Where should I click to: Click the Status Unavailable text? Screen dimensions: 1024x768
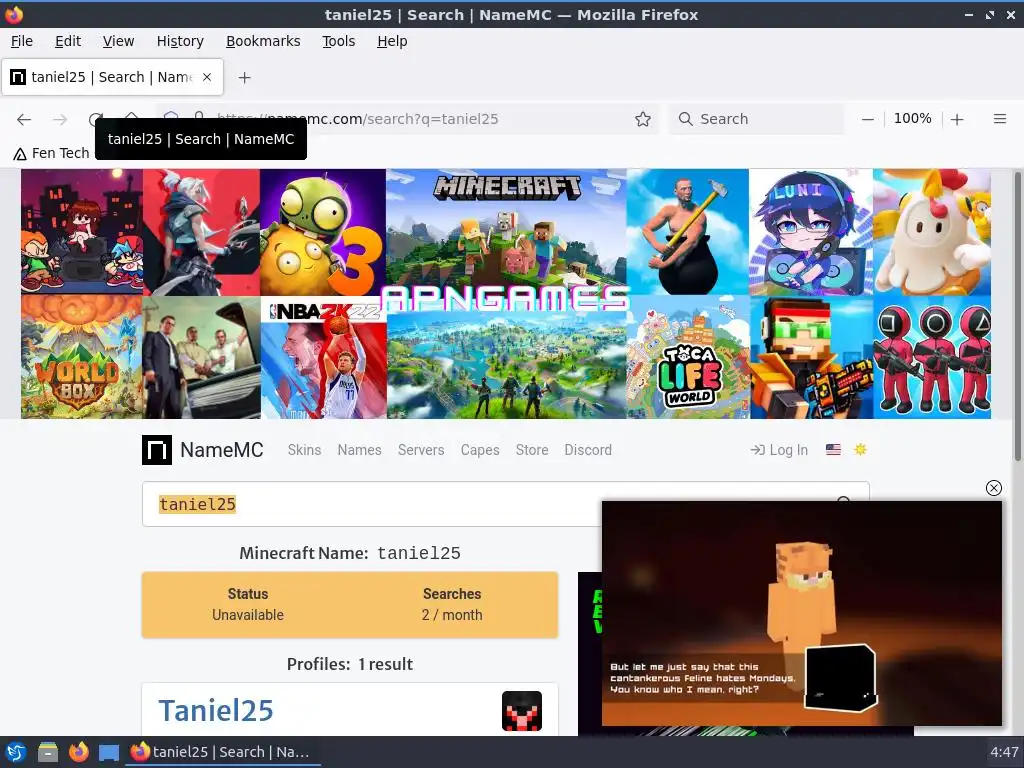[x=248, y=605]
